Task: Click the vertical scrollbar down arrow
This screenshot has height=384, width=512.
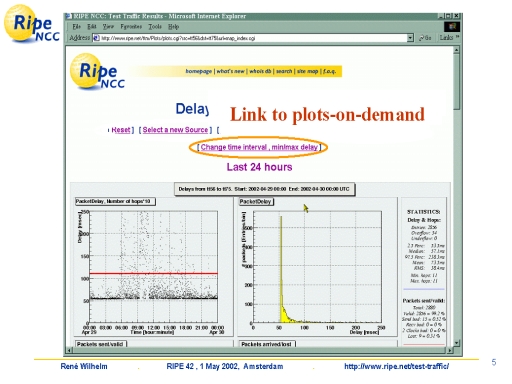Action: tap(456, 343)
